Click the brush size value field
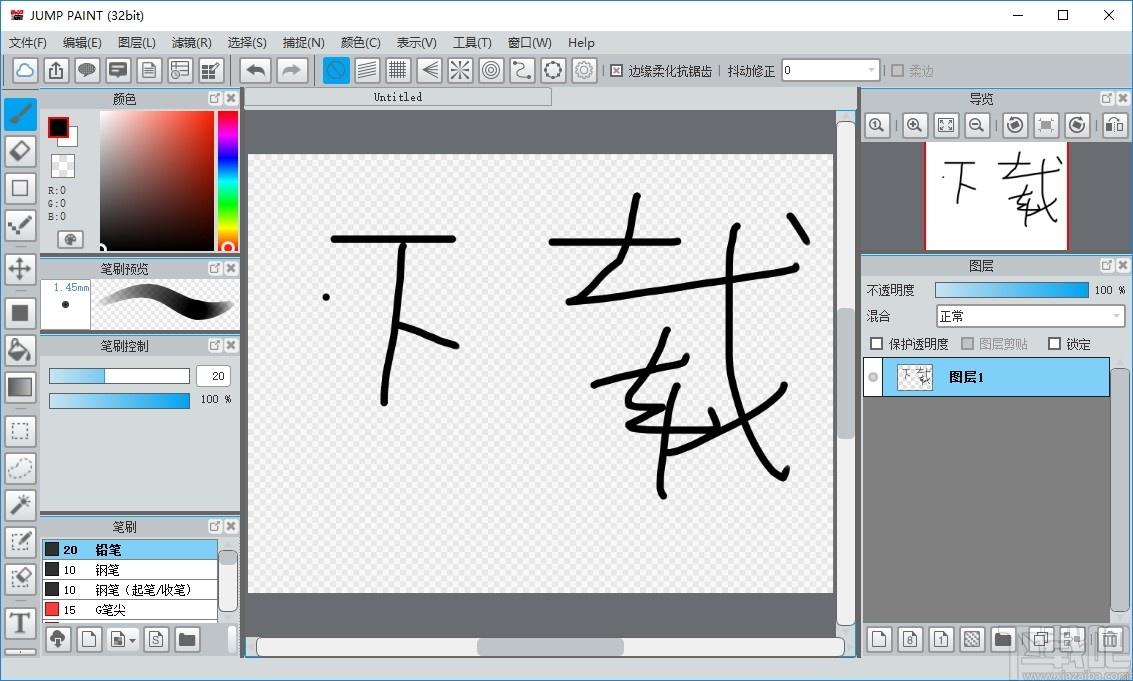The width and height of the screenshot is (1133, 681). 214,376
